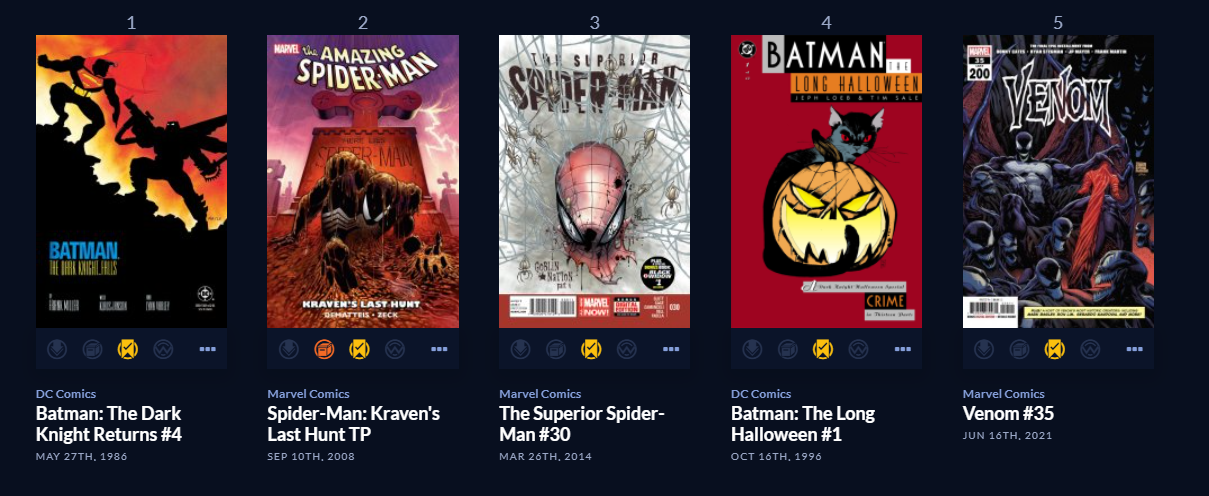Click the Superior Spider-Man #30 cover thumbnail

pyautogui.click(x=595, y=181)
